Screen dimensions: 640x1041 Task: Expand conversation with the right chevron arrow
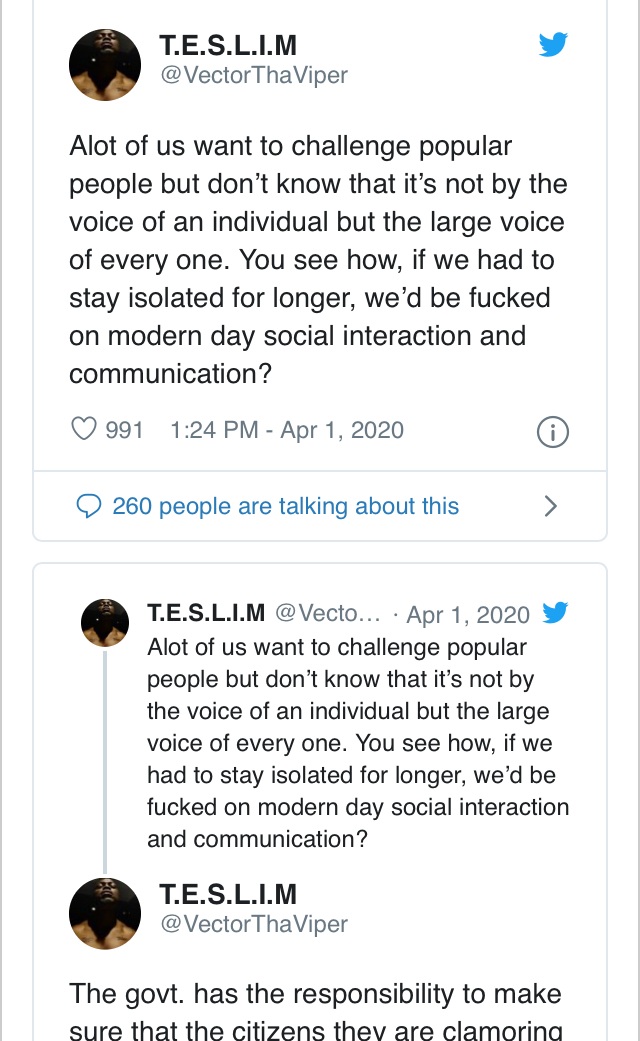(550, 506)
